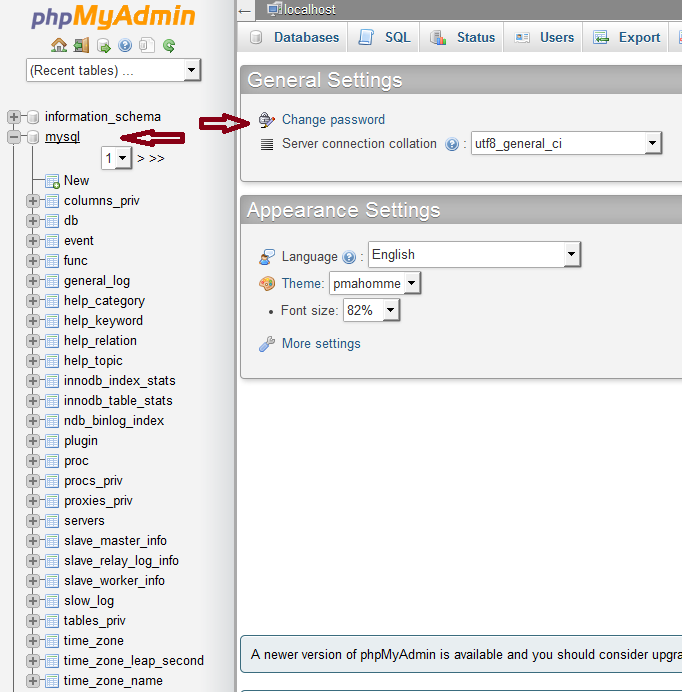Click the Change password link

click(x=333, y=120)
